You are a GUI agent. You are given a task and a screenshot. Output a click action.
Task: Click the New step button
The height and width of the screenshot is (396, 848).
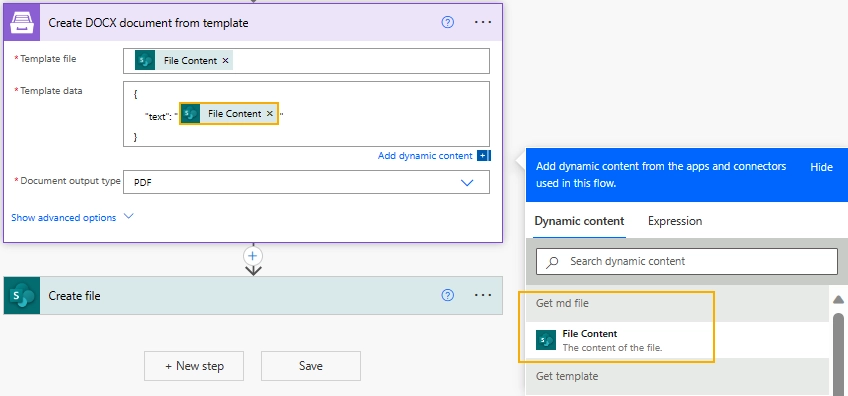[x=194, y=366]
